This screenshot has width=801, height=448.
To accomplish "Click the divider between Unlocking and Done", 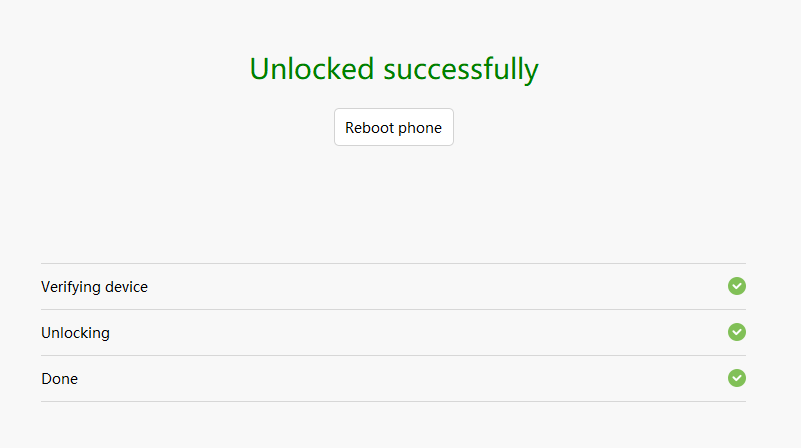I will [393, 356].
